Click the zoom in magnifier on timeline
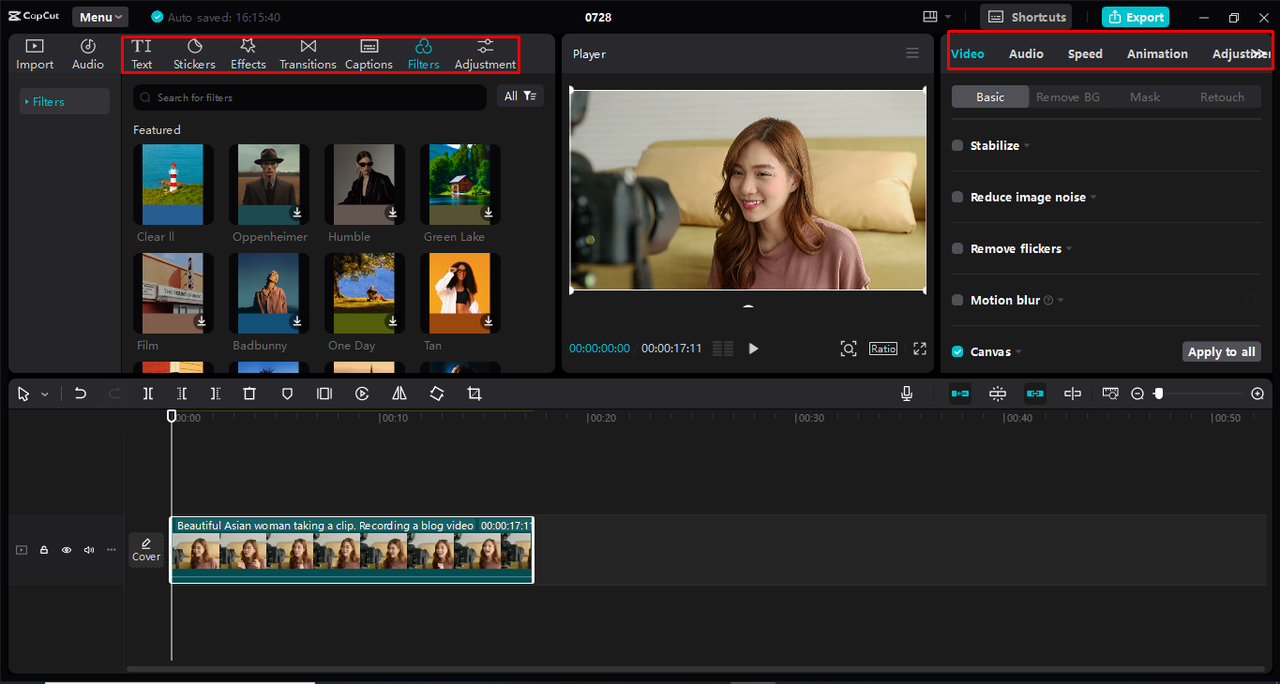The height and width of the screenshot is (684, 1280). (1258, 394)
